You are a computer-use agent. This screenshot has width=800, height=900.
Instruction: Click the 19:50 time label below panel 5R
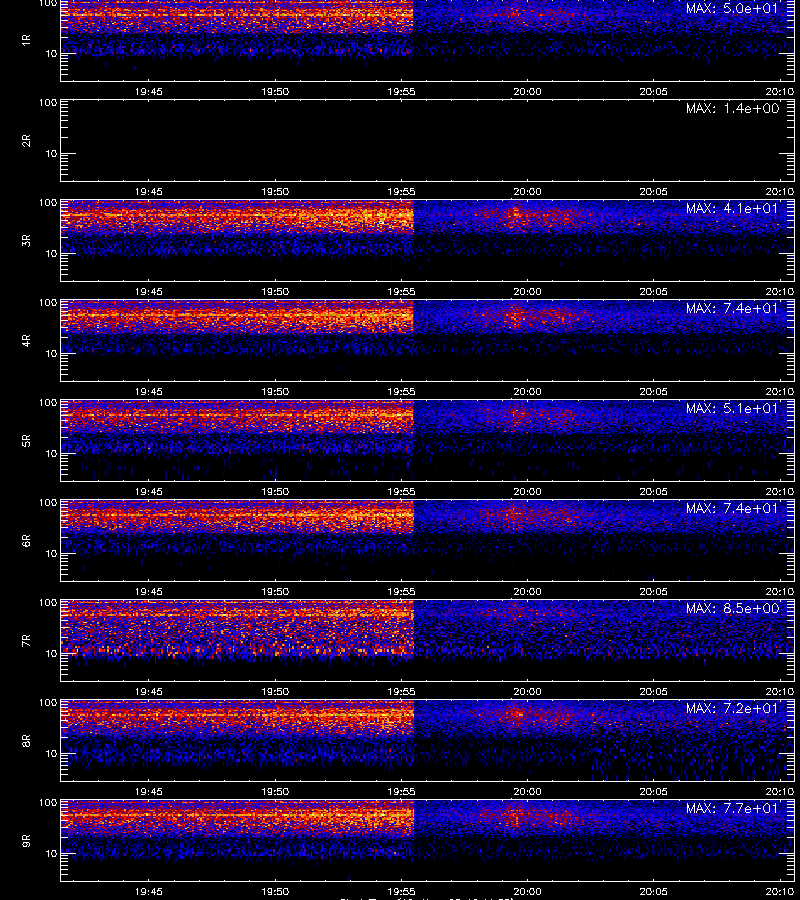tap(275, 492)
